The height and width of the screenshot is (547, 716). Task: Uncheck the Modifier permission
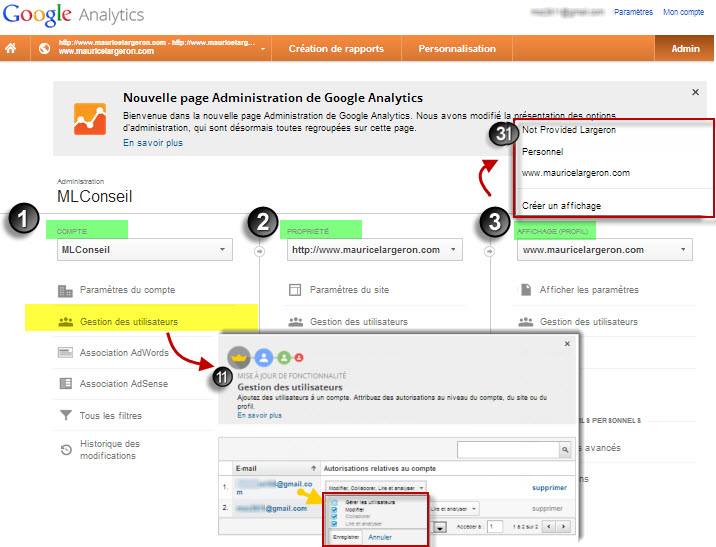(x=334, y=510)
